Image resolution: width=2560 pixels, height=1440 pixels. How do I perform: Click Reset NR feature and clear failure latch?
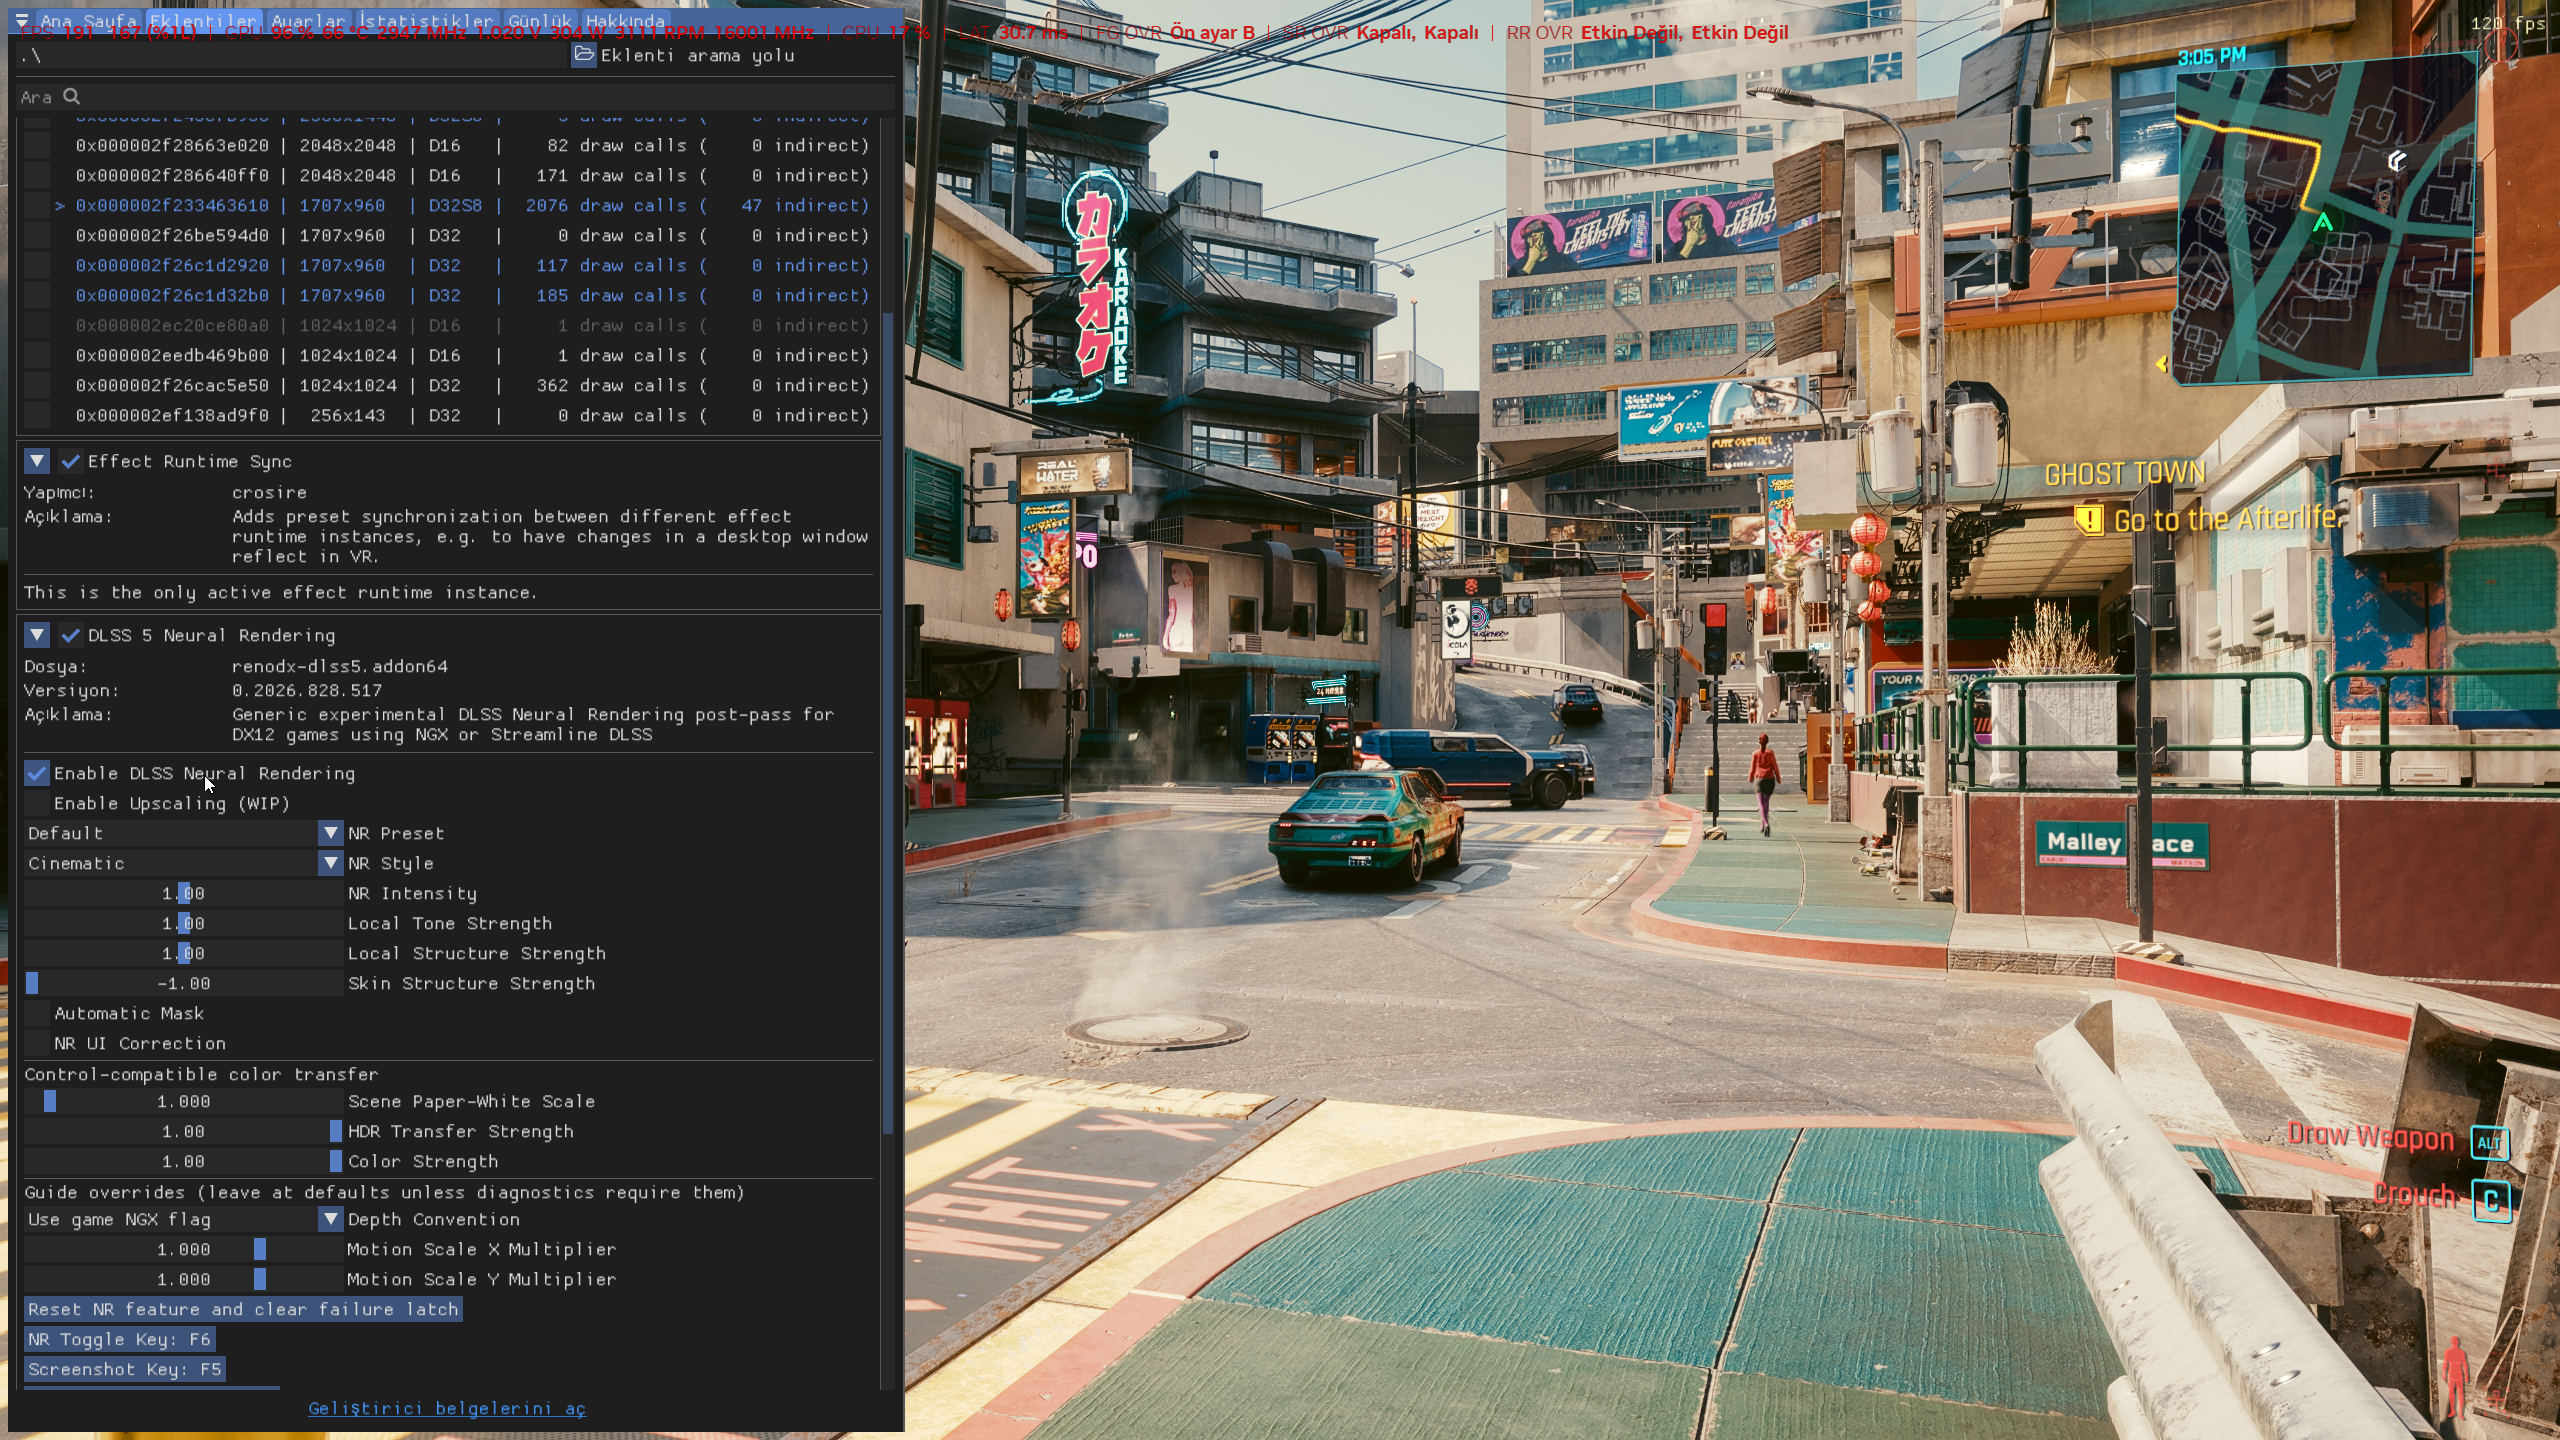[x=243, y=1309]
